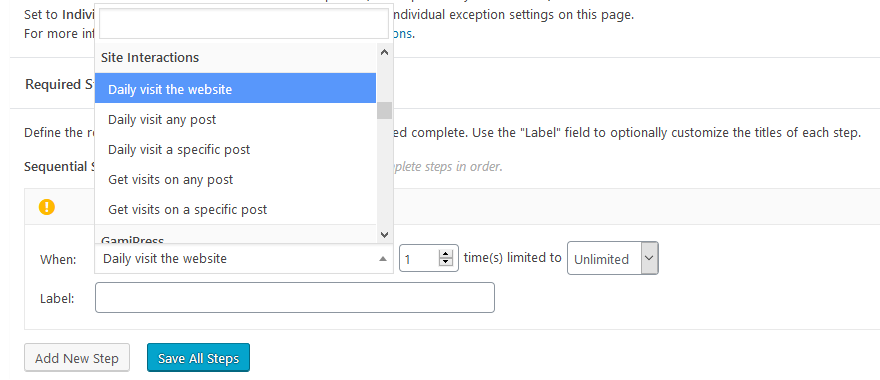Open the Unlimited limit dropdown
Screen dimensions: 880x380
coord(612,259)
